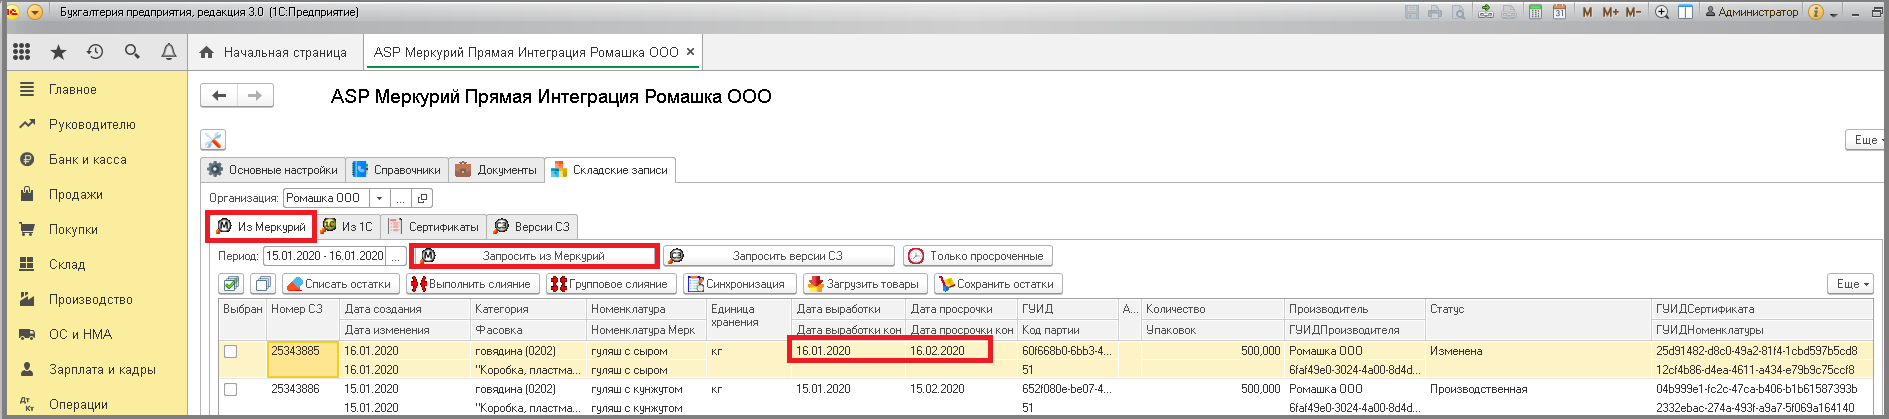Click Загрузить товары button

pyautogui.click(x=865, y=284)
